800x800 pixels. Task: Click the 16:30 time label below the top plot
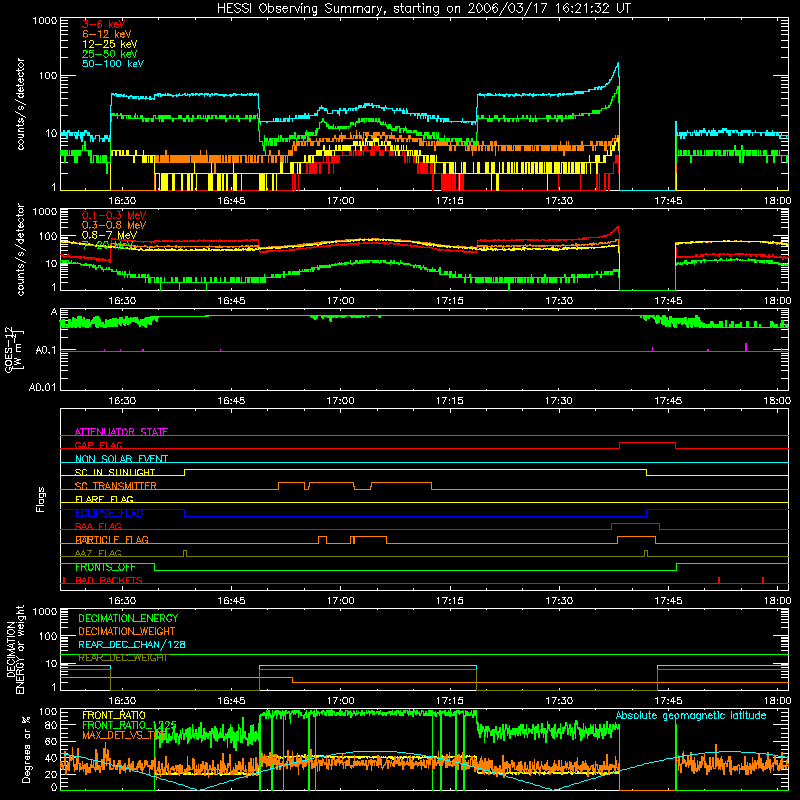(122, 201)
